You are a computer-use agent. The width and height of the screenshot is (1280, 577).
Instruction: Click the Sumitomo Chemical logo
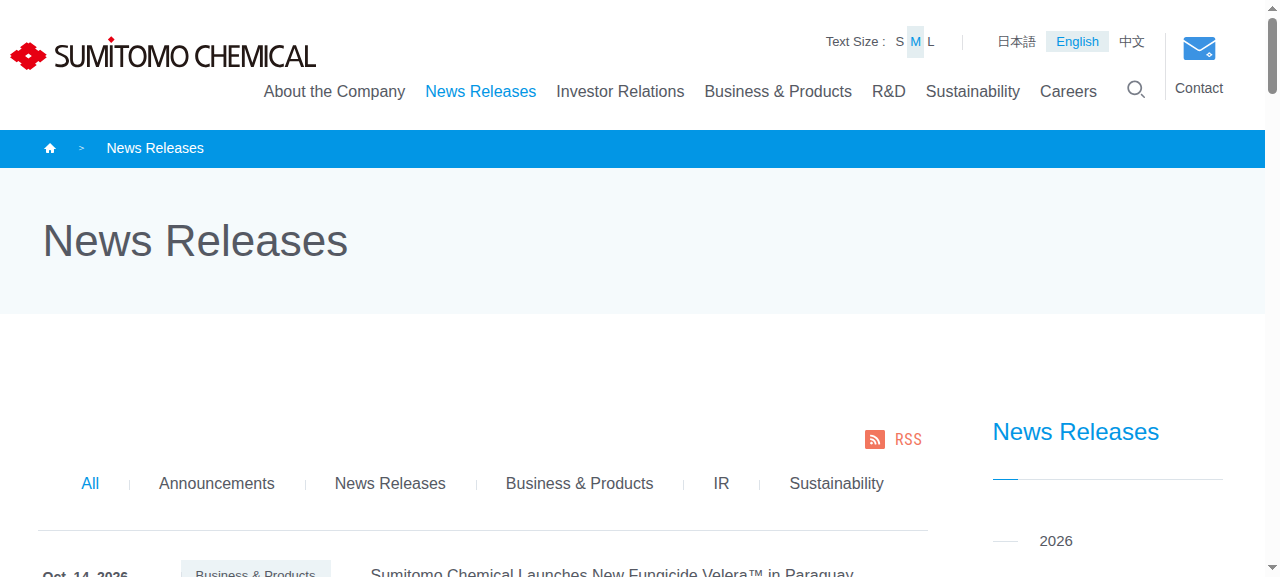(163, 55)
